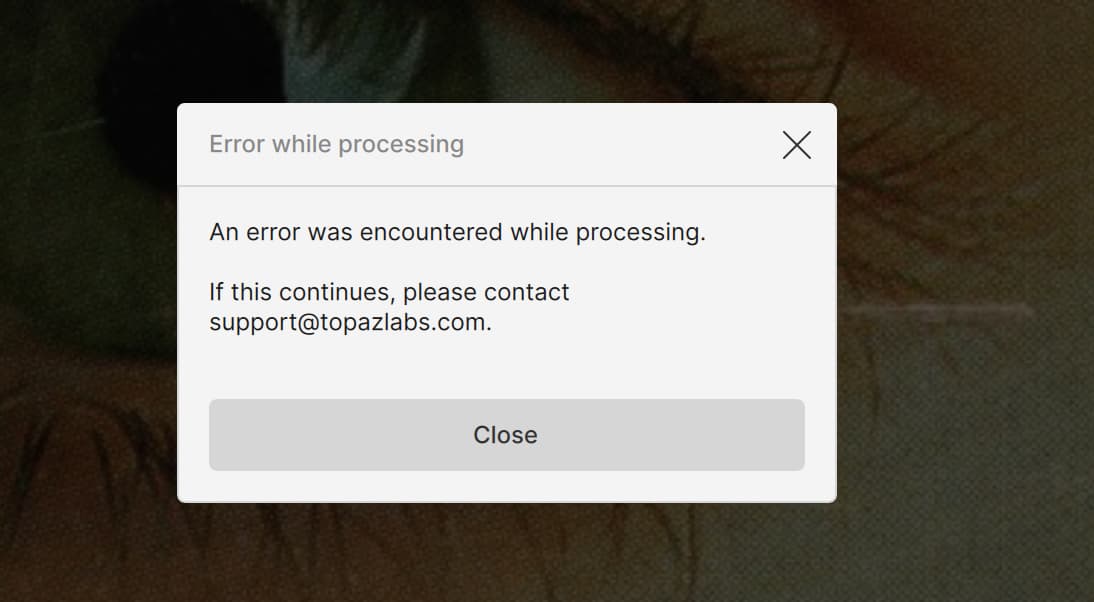Click the word "processing" in the dialog title

tap(400, 144)
